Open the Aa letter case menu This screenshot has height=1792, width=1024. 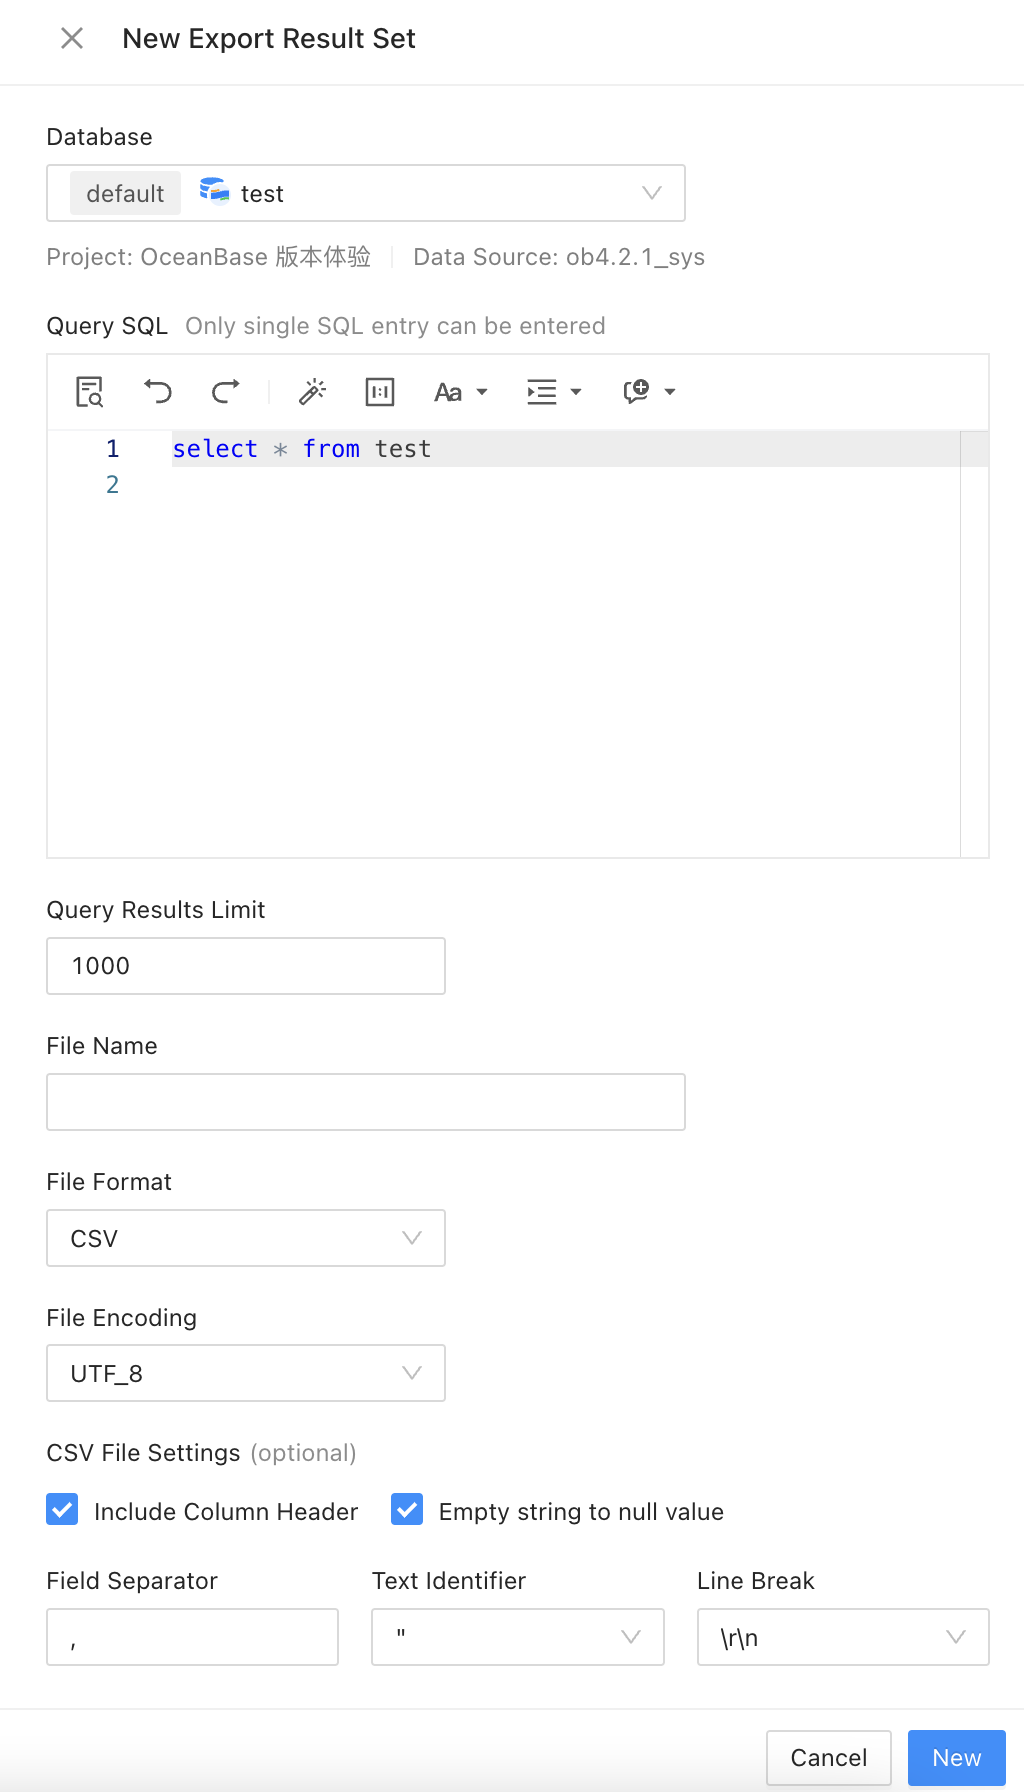pyautogui.click(x=460, y=392)
